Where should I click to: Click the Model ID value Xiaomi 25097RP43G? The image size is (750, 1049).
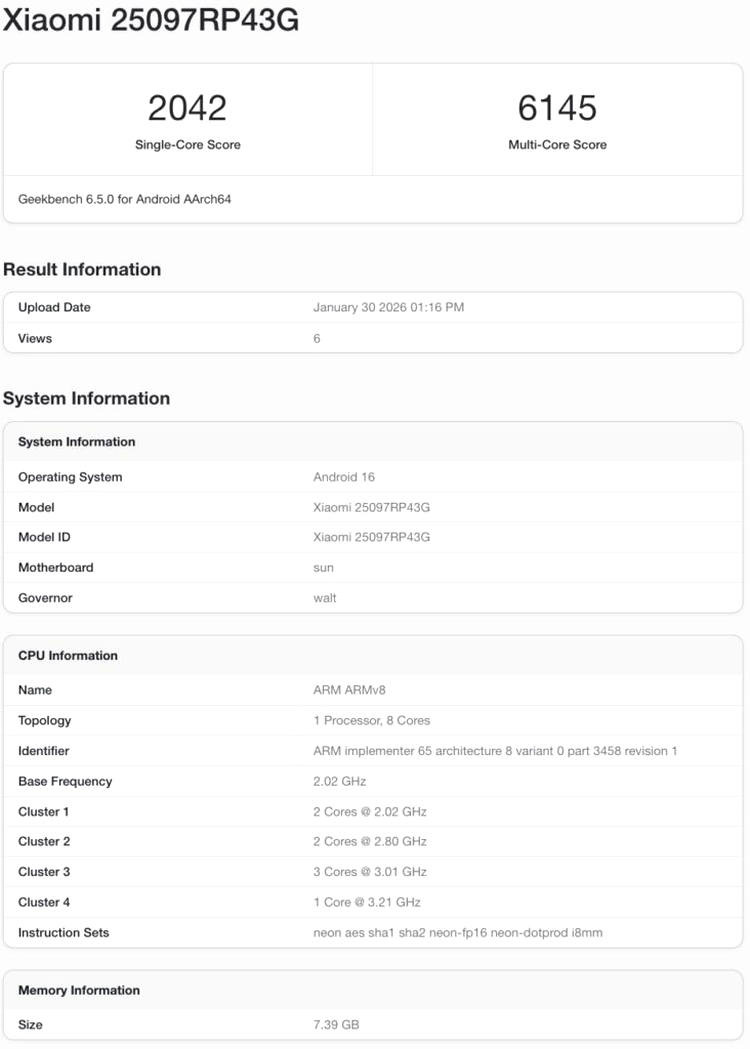(x=371, y=537)
